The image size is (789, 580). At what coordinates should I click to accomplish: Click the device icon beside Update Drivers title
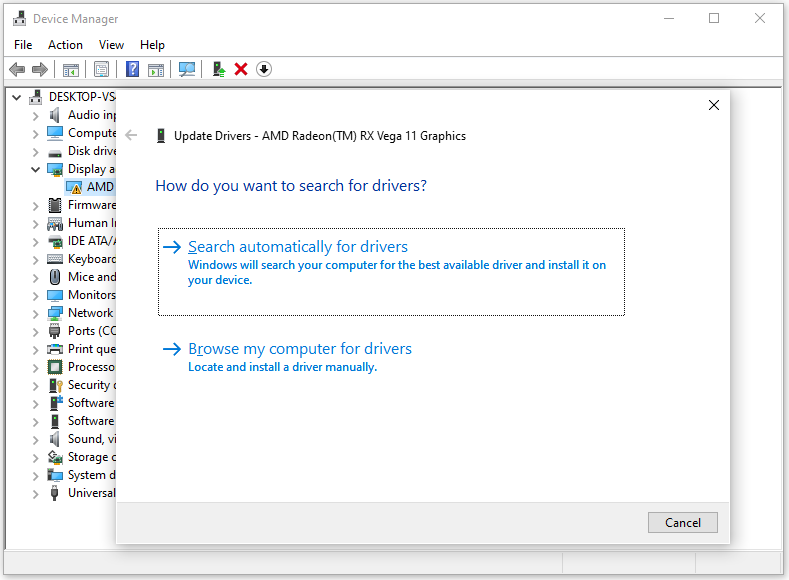161,136
